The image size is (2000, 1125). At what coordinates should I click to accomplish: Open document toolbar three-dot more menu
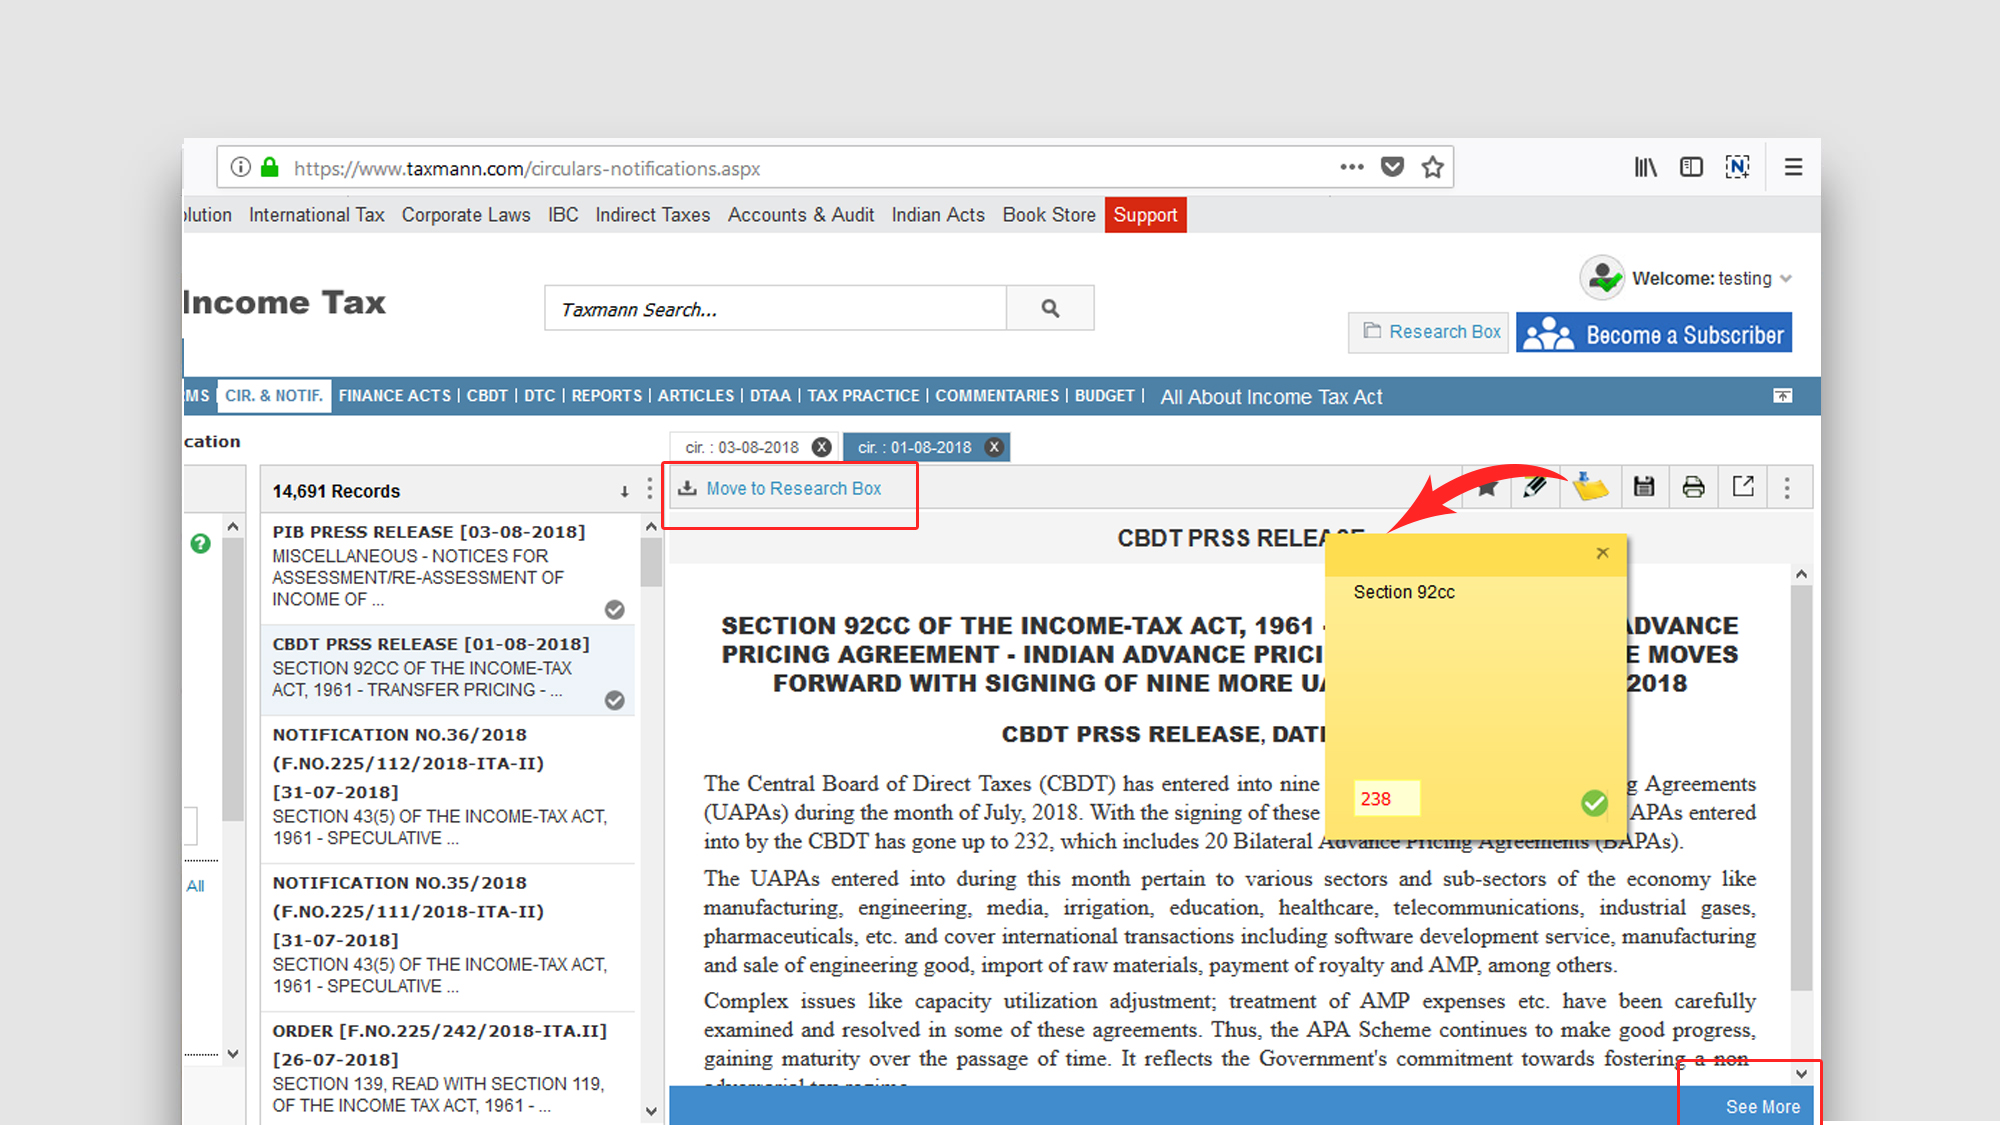(x=1787, y=487)
